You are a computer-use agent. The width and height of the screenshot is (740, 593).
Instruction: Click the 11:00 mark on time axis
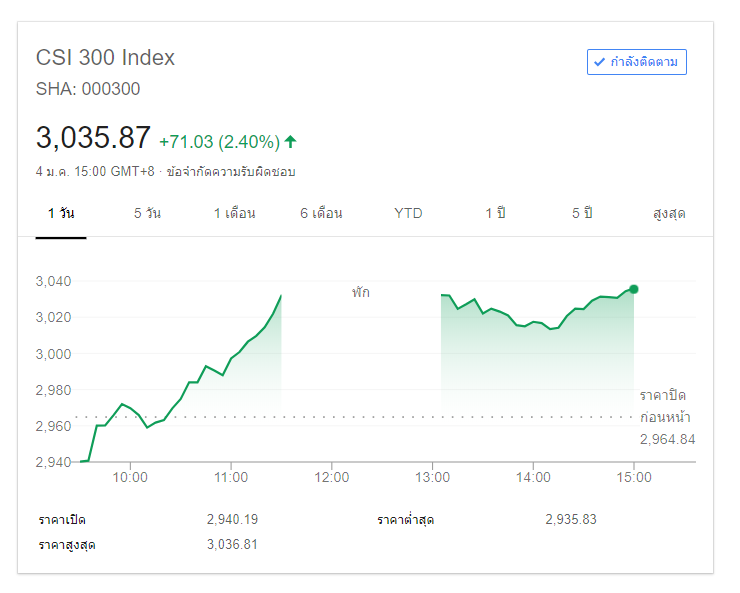(x=231, y=477)
